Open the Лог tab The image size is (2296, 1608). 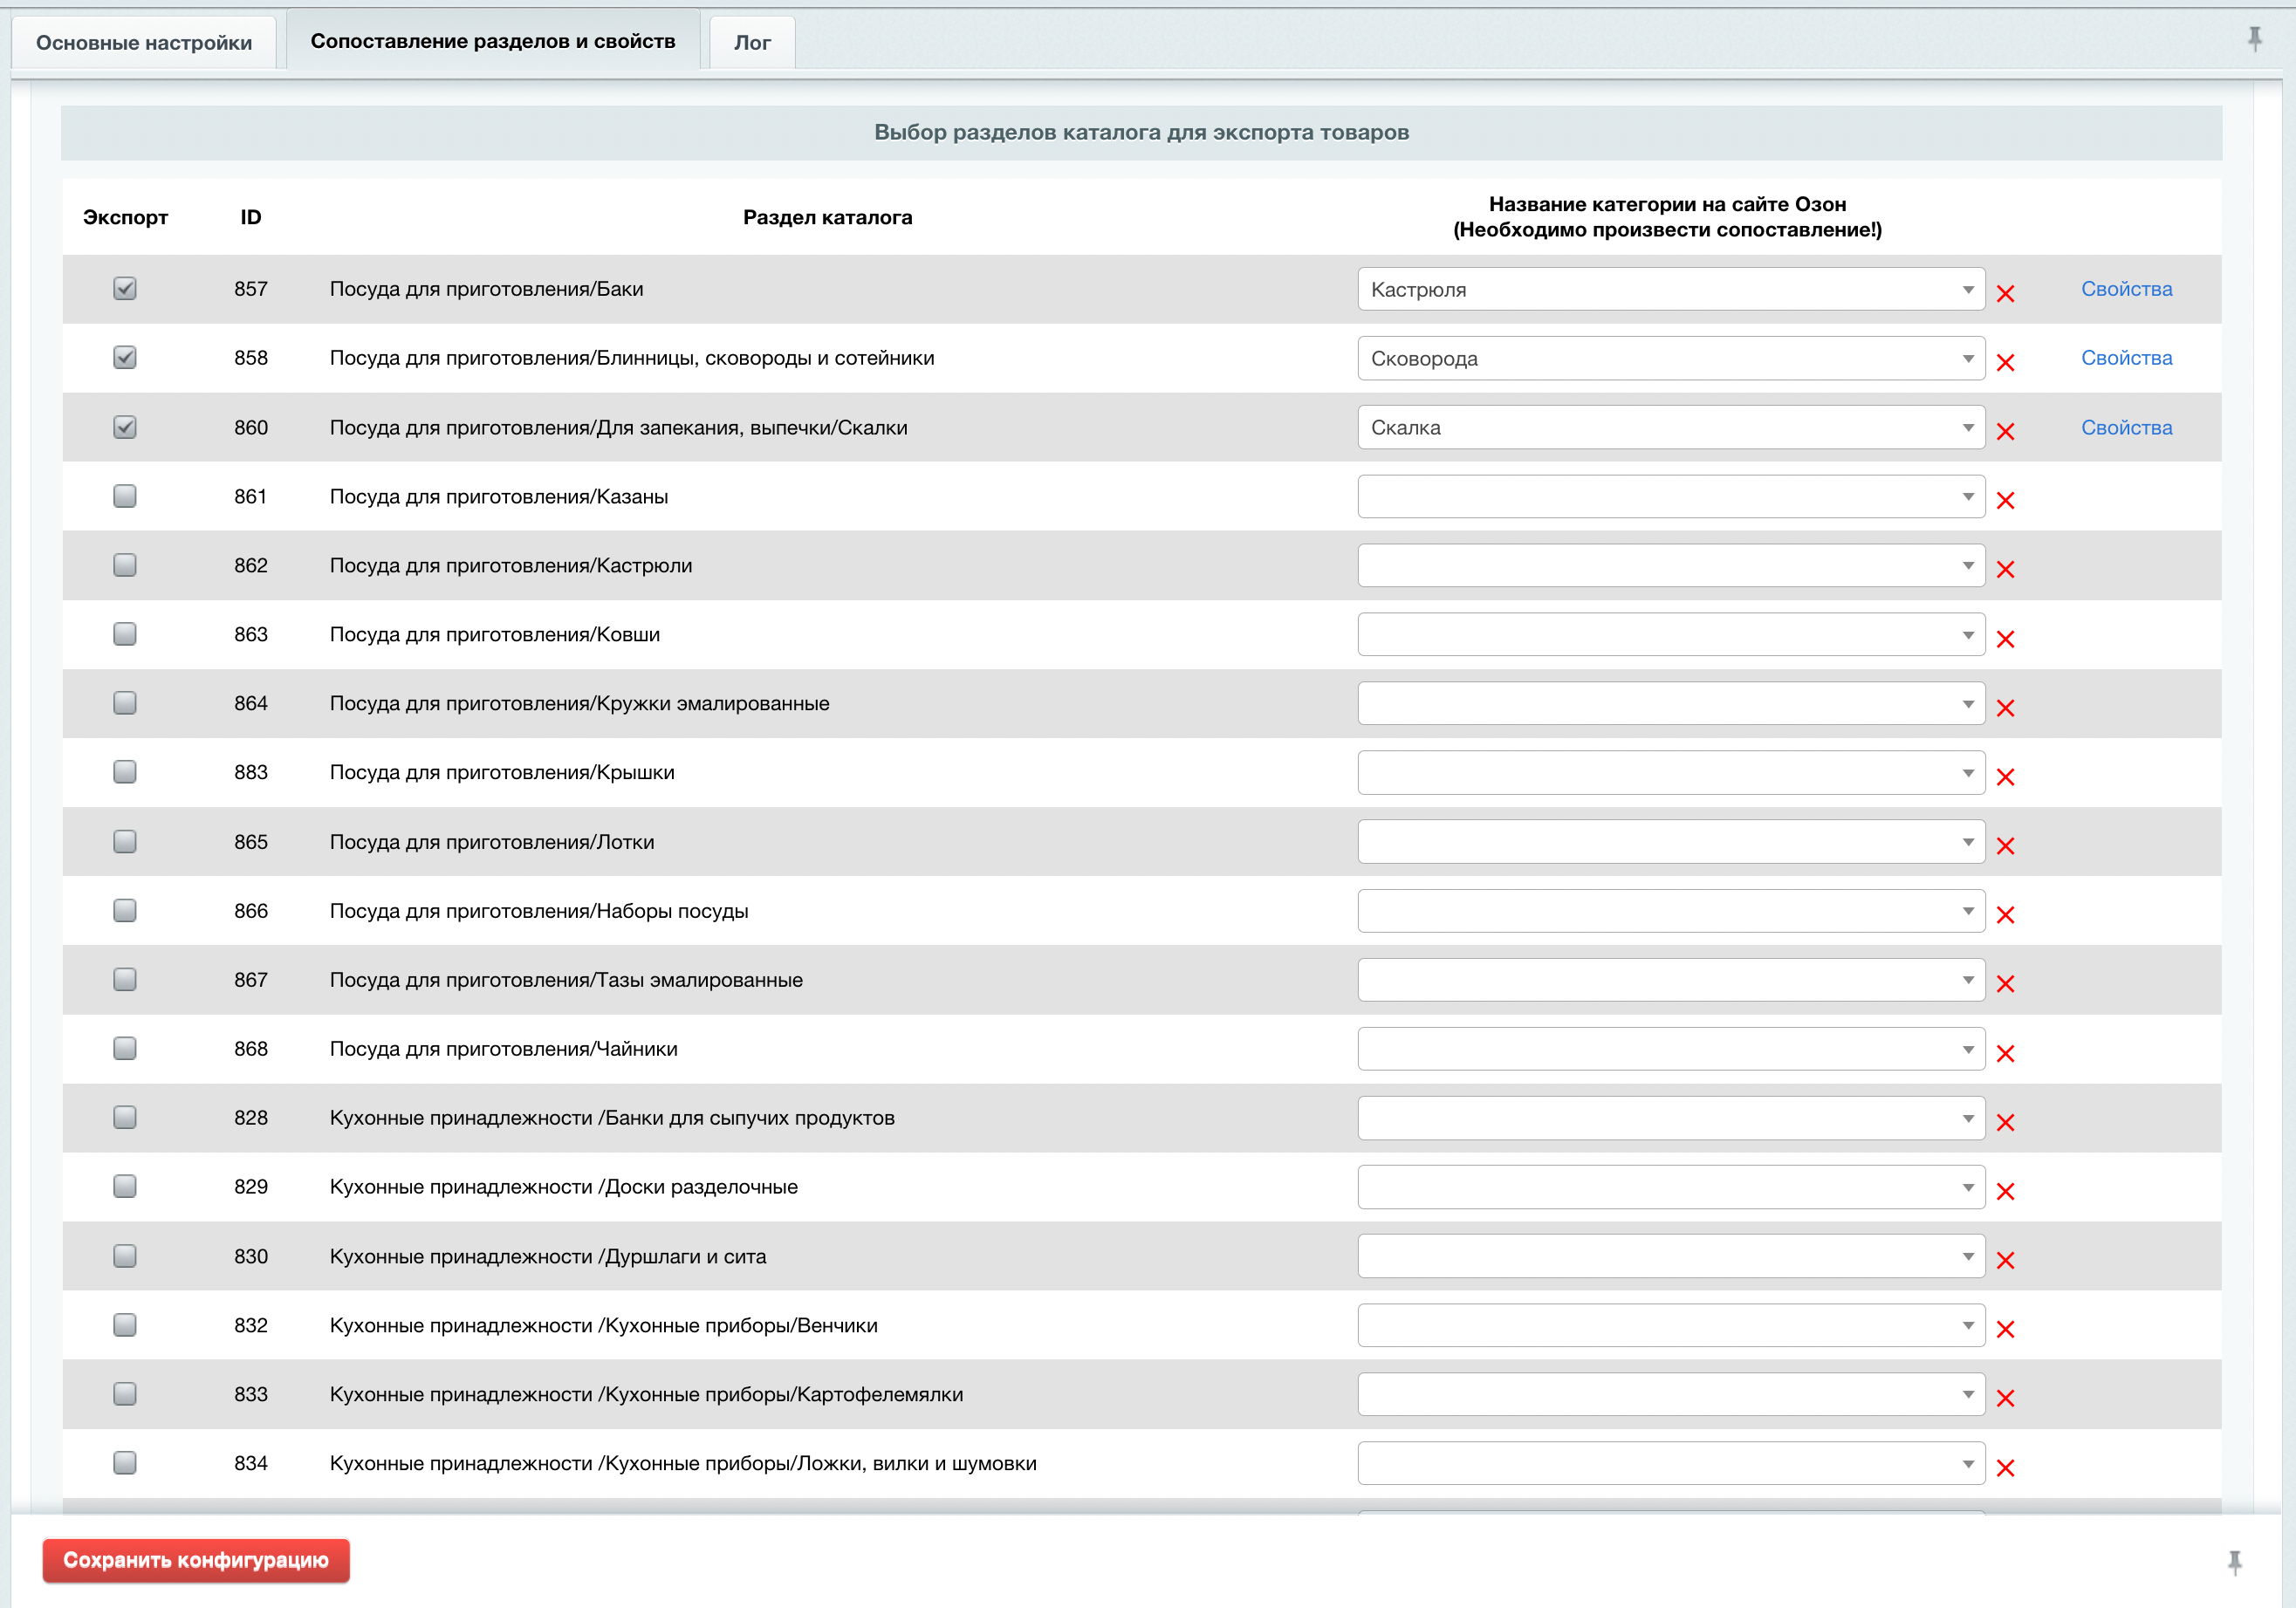point(752,43)
